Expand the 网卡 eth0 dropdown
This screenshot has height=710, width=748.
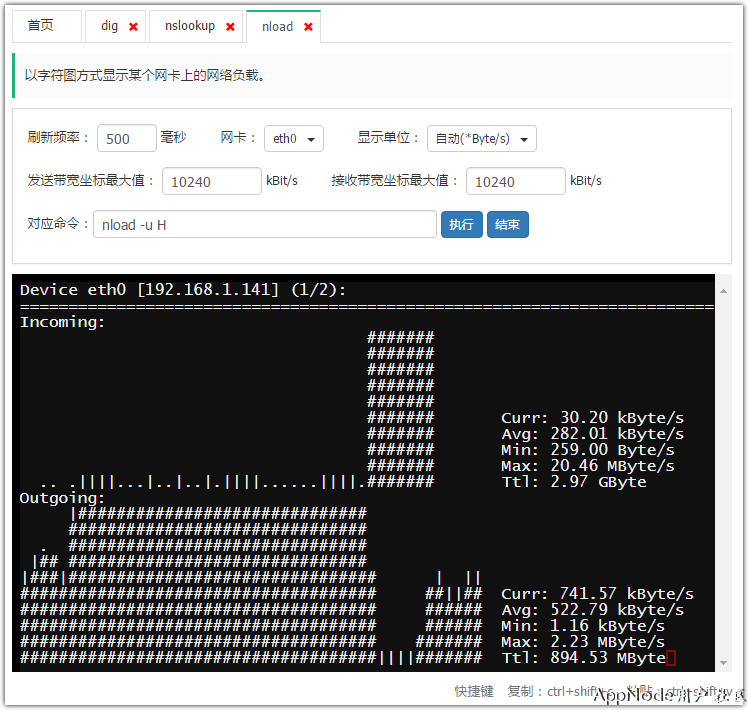tap(294, 139)
